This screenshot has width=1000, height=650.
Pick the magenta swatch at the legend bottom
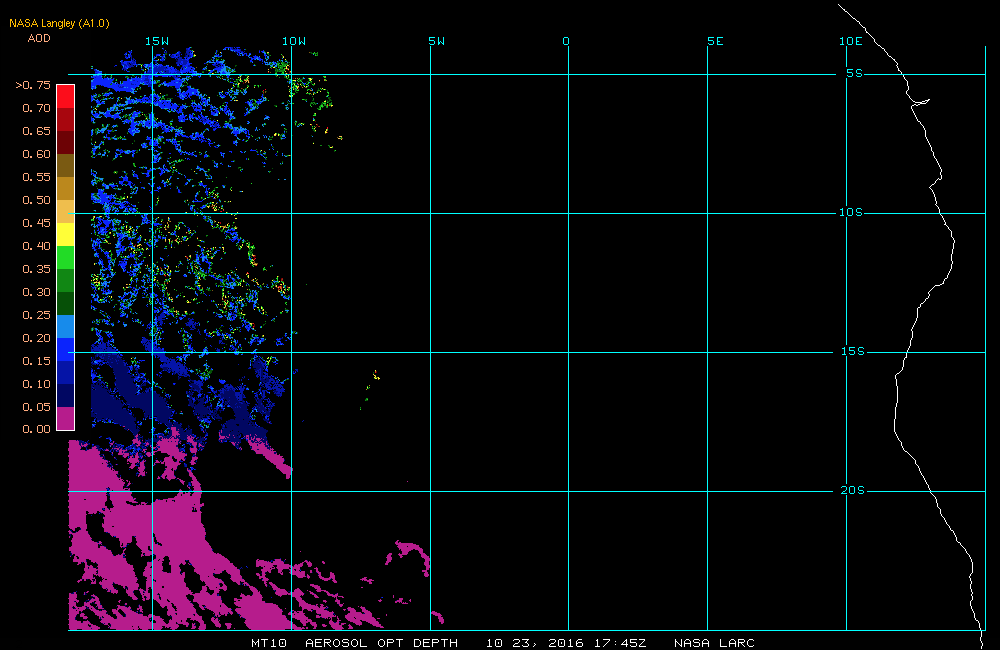point(65,418)
